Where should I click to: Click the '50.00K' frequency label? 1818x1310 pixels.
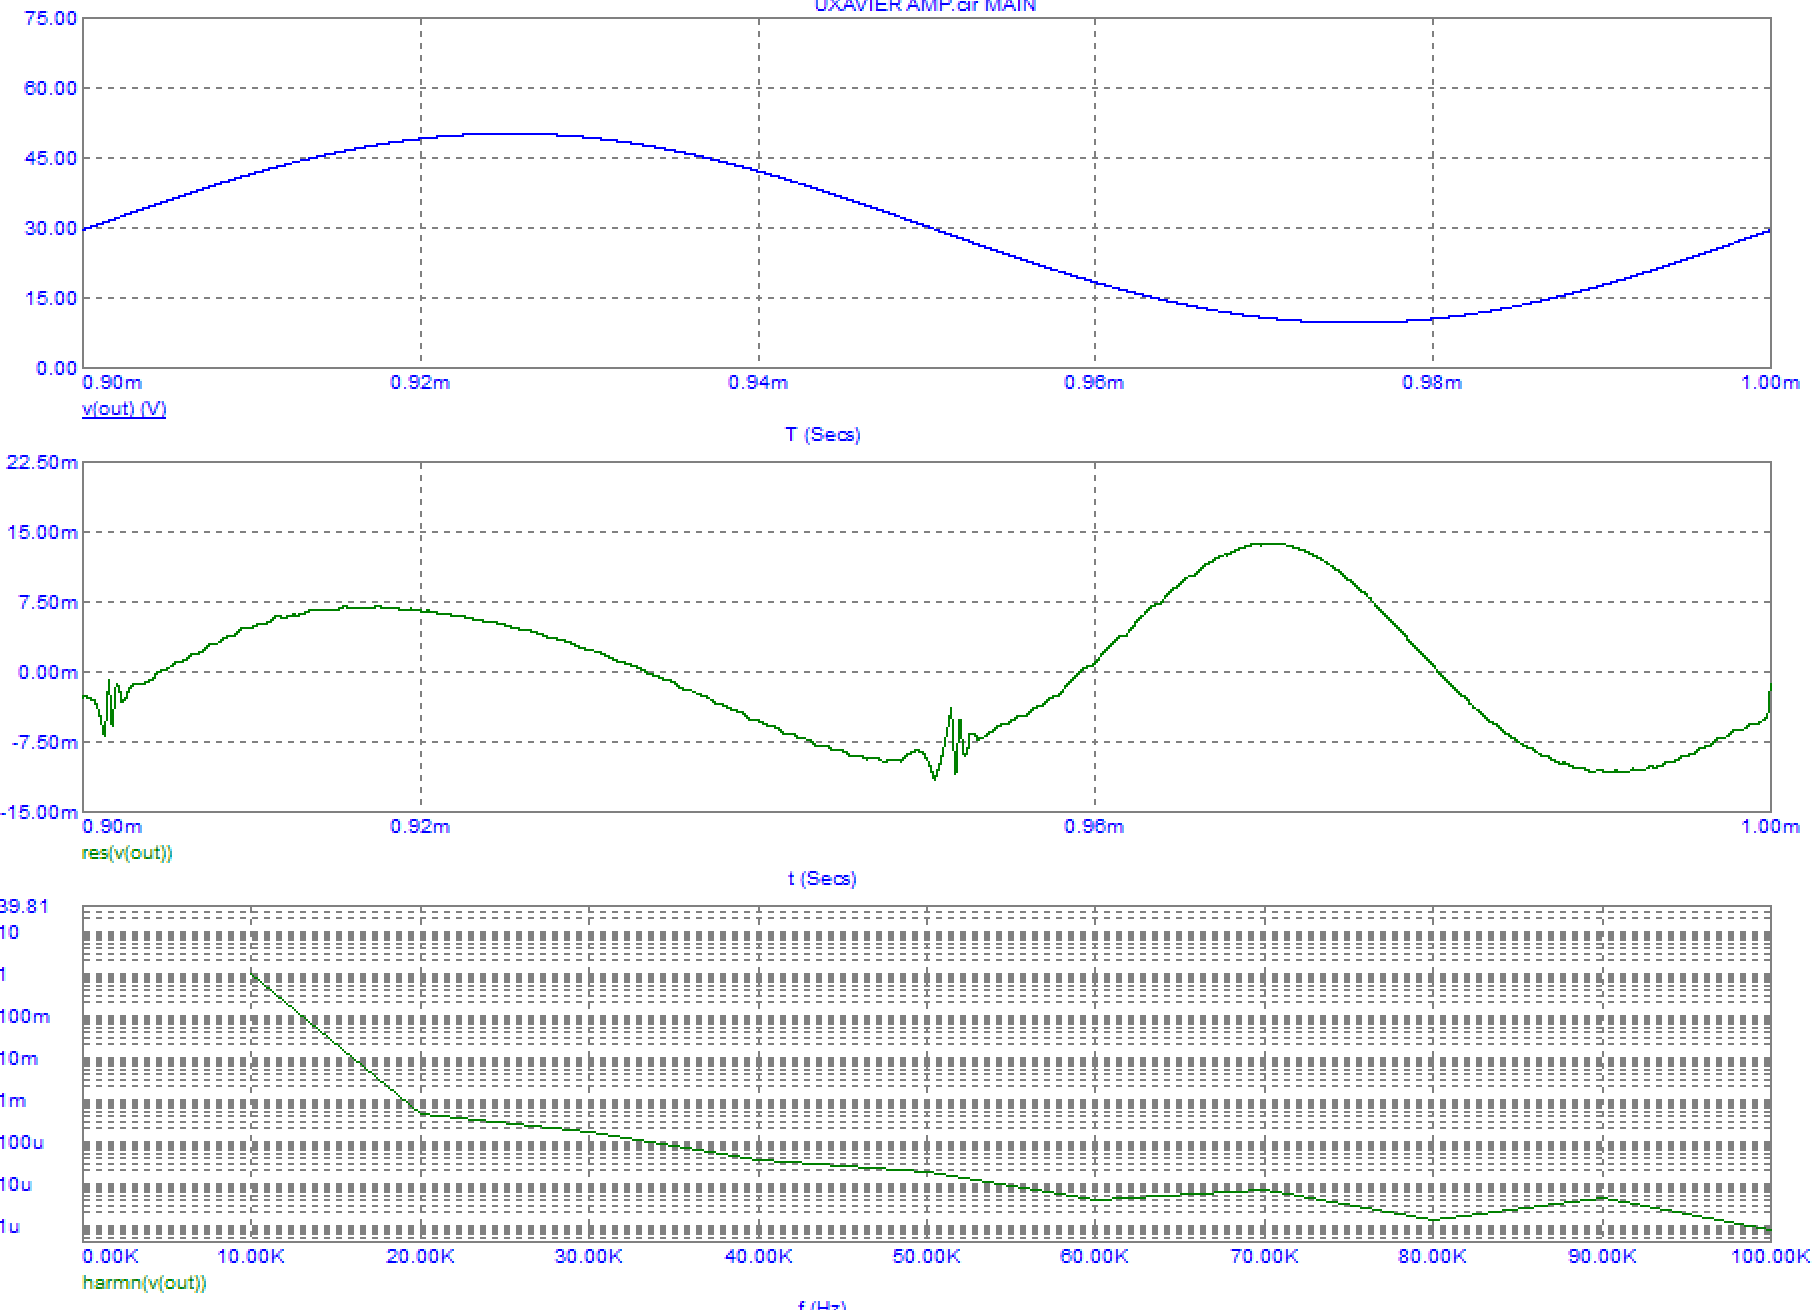click(927, 1257)
